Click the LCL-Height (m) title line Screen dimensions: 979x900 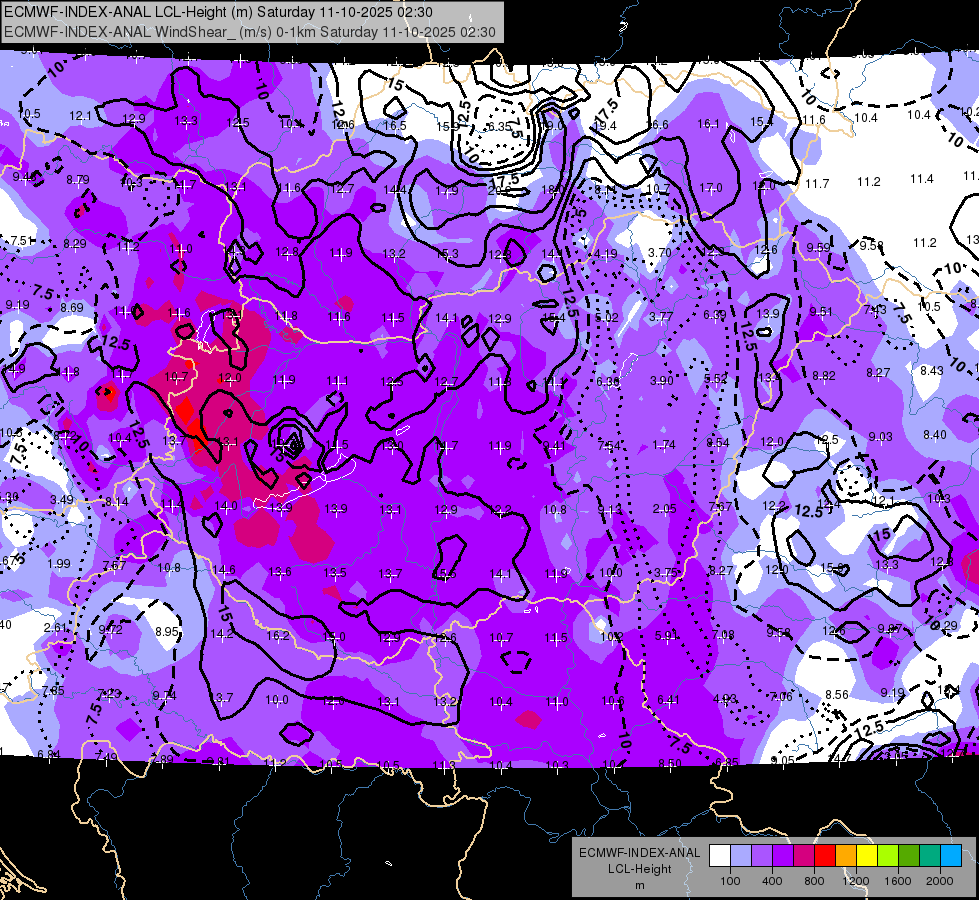click(x=219, y=12)
